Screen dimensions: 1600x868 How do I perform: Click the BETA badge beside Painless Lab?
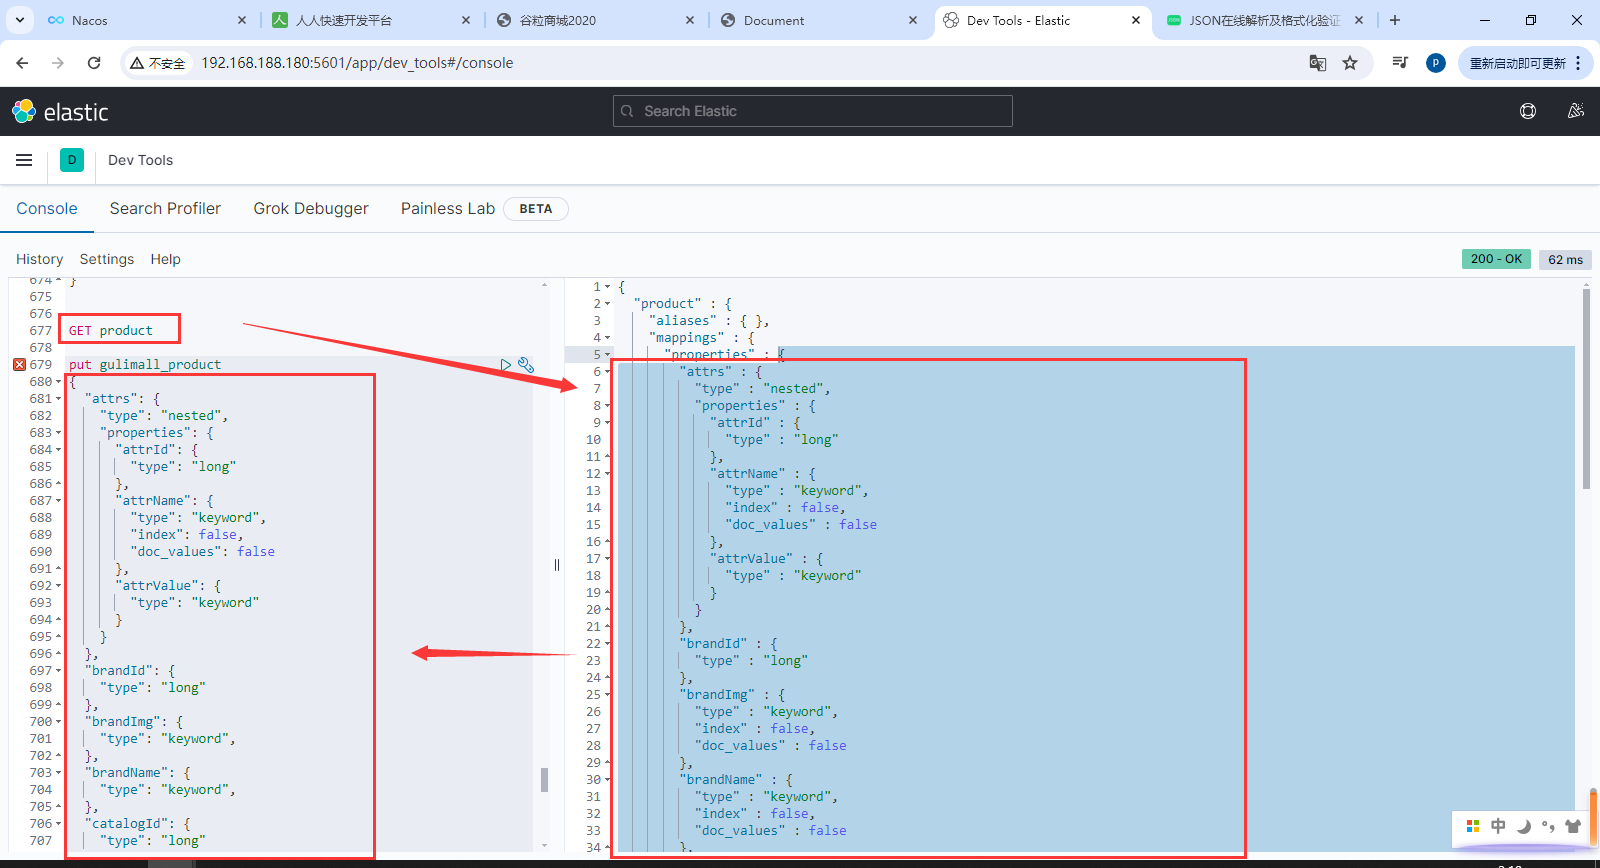pos(536,209)
